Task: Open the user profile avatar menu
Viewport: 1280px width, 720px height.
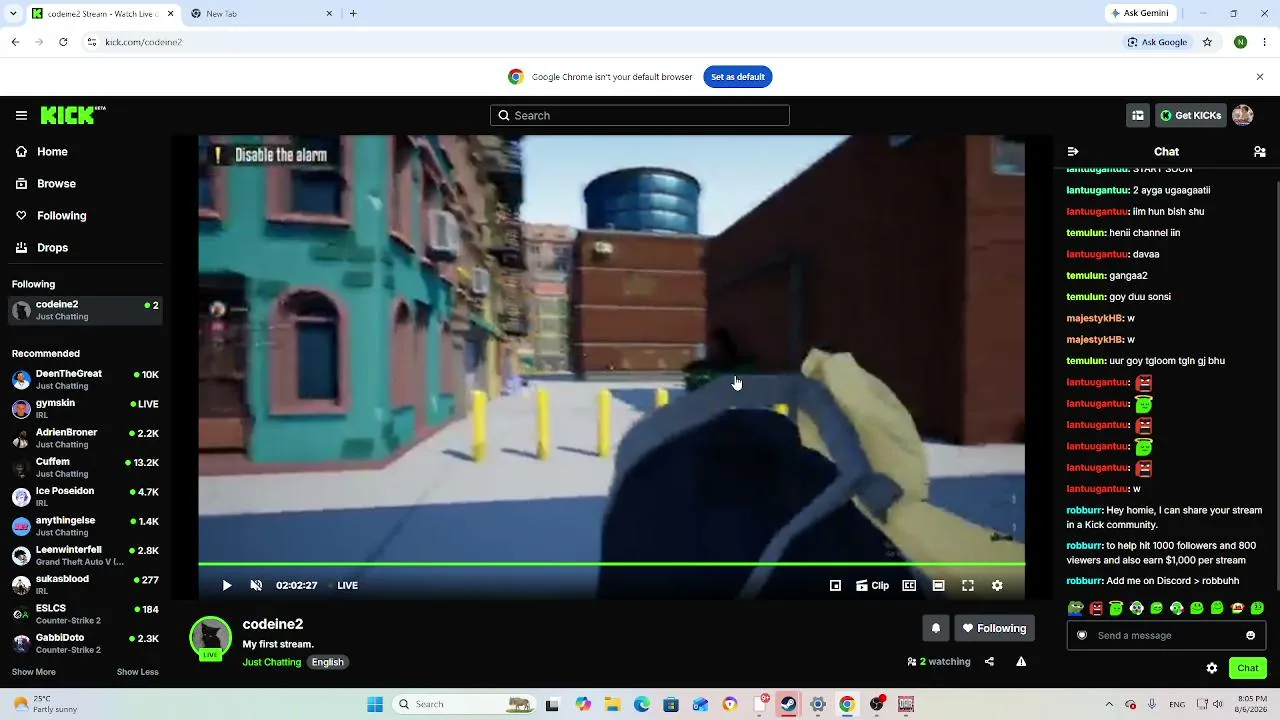Action: click(1243, 116)
